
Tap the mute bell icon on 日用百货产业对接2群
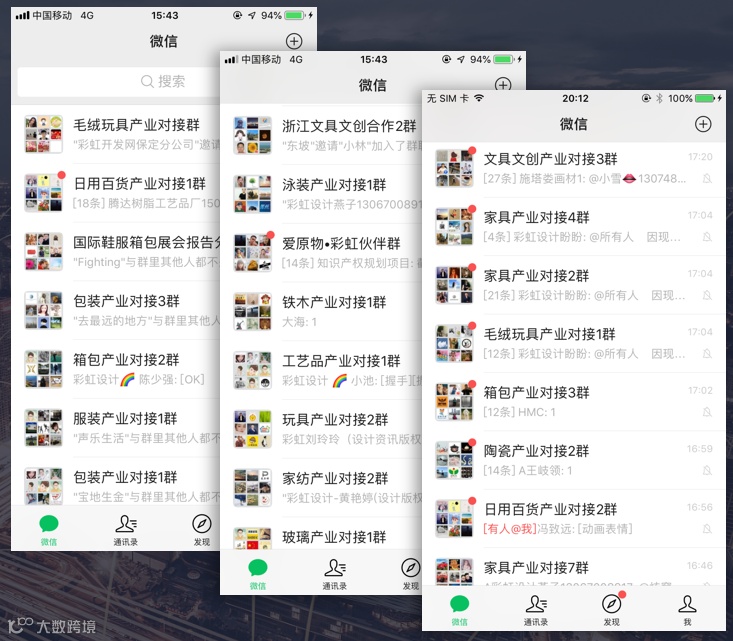coord(707,529)
